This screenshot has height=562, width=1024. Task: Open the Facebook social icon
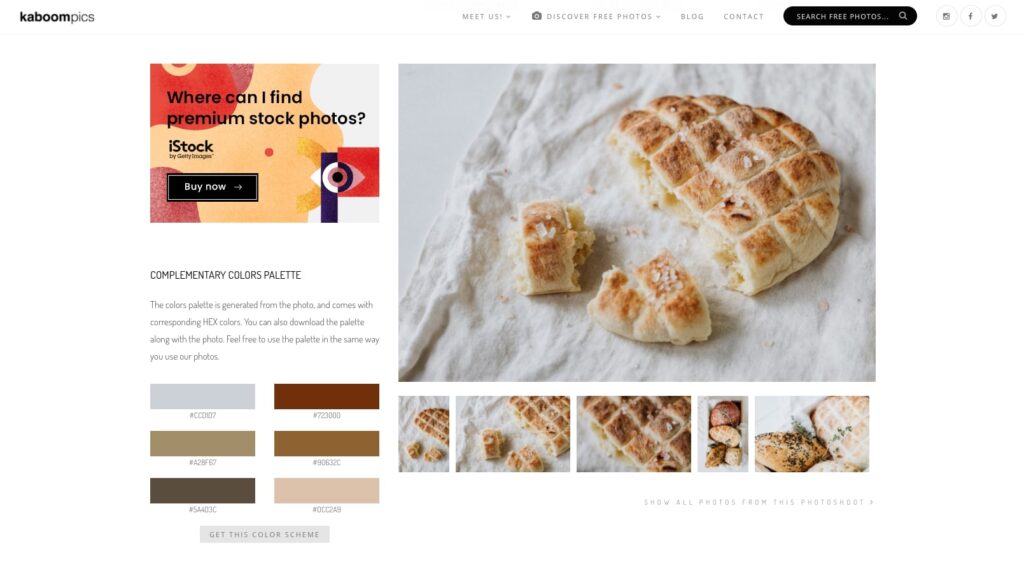click(970, 16)
